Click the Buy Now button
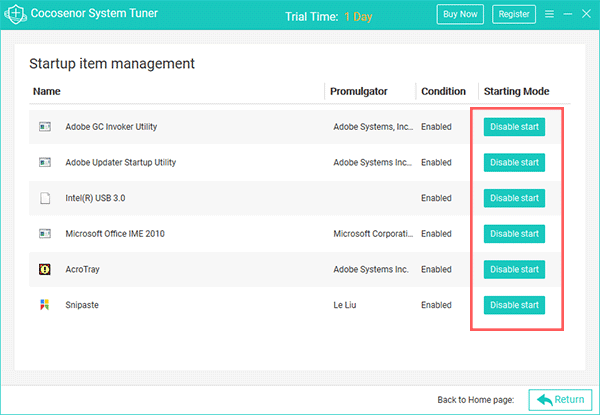This screenshot has height=415, width=600. pos(460,14)
